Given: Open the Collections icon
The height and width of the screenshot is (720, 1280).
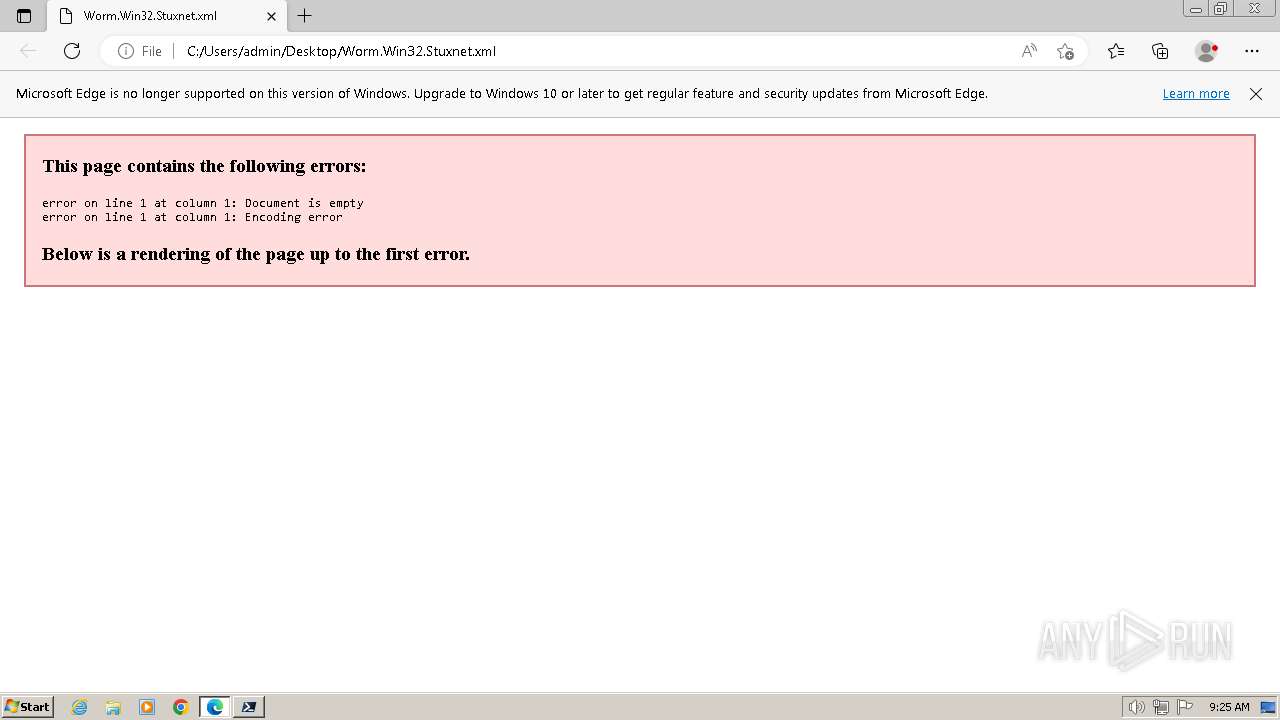Looking at the screenshot, I should point(1160,51).
